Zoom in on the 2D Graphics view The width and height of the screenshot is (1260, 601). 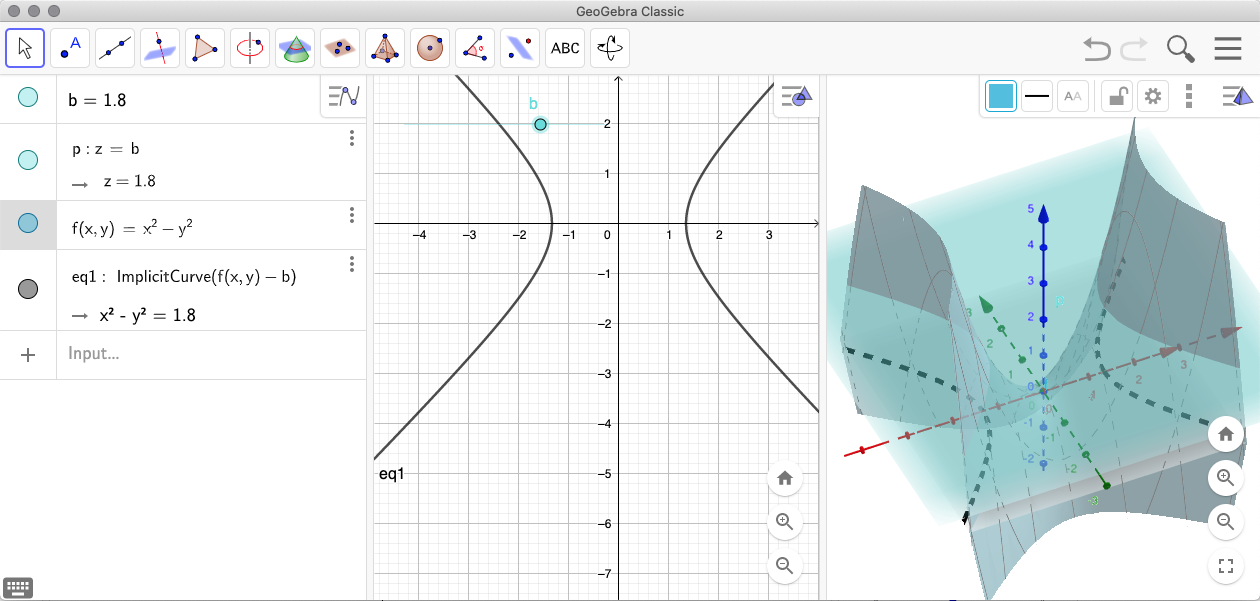tap(785, 521)
